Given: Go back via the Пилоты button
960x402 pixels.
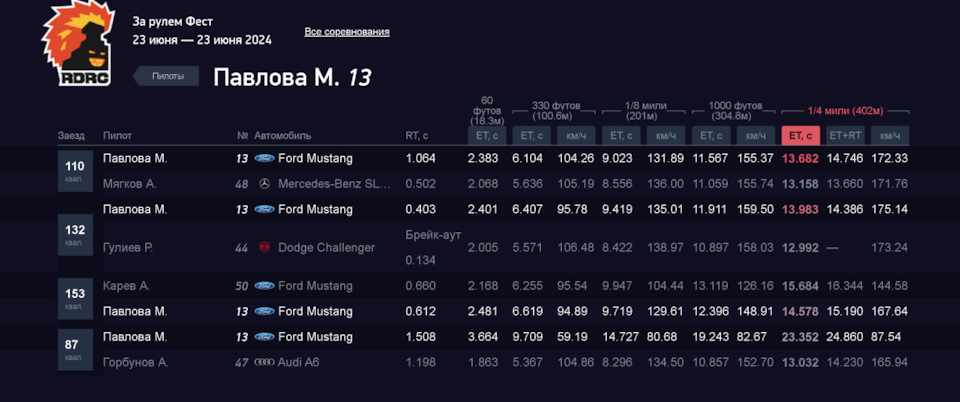Looking at the screenshot, I should pyautogui.click(x=167, y=76).
